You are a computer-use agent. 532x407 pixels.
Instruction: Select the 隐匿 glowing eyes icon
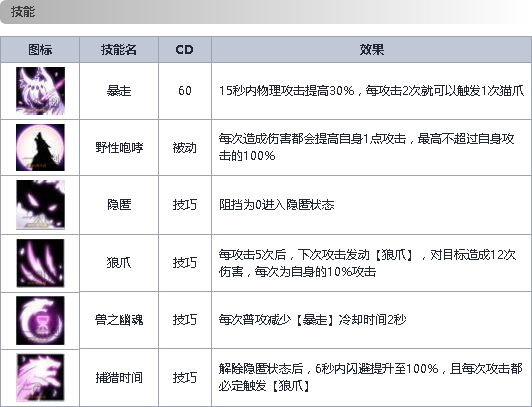pos(40,205)
